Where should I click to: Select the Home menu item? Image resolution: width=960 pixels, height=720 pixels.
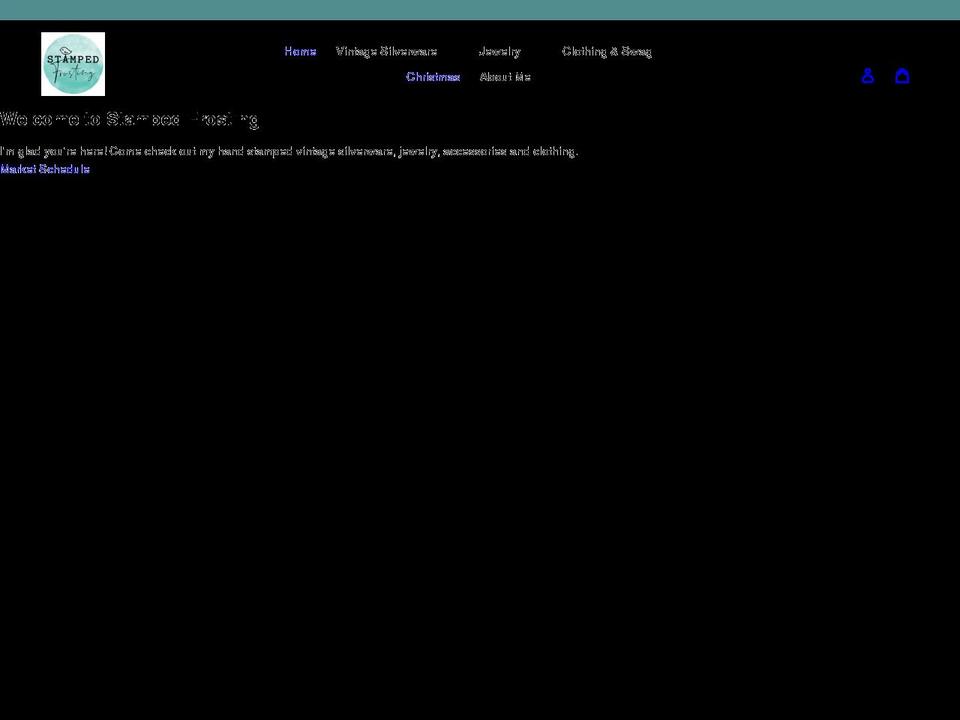point(299,51)
